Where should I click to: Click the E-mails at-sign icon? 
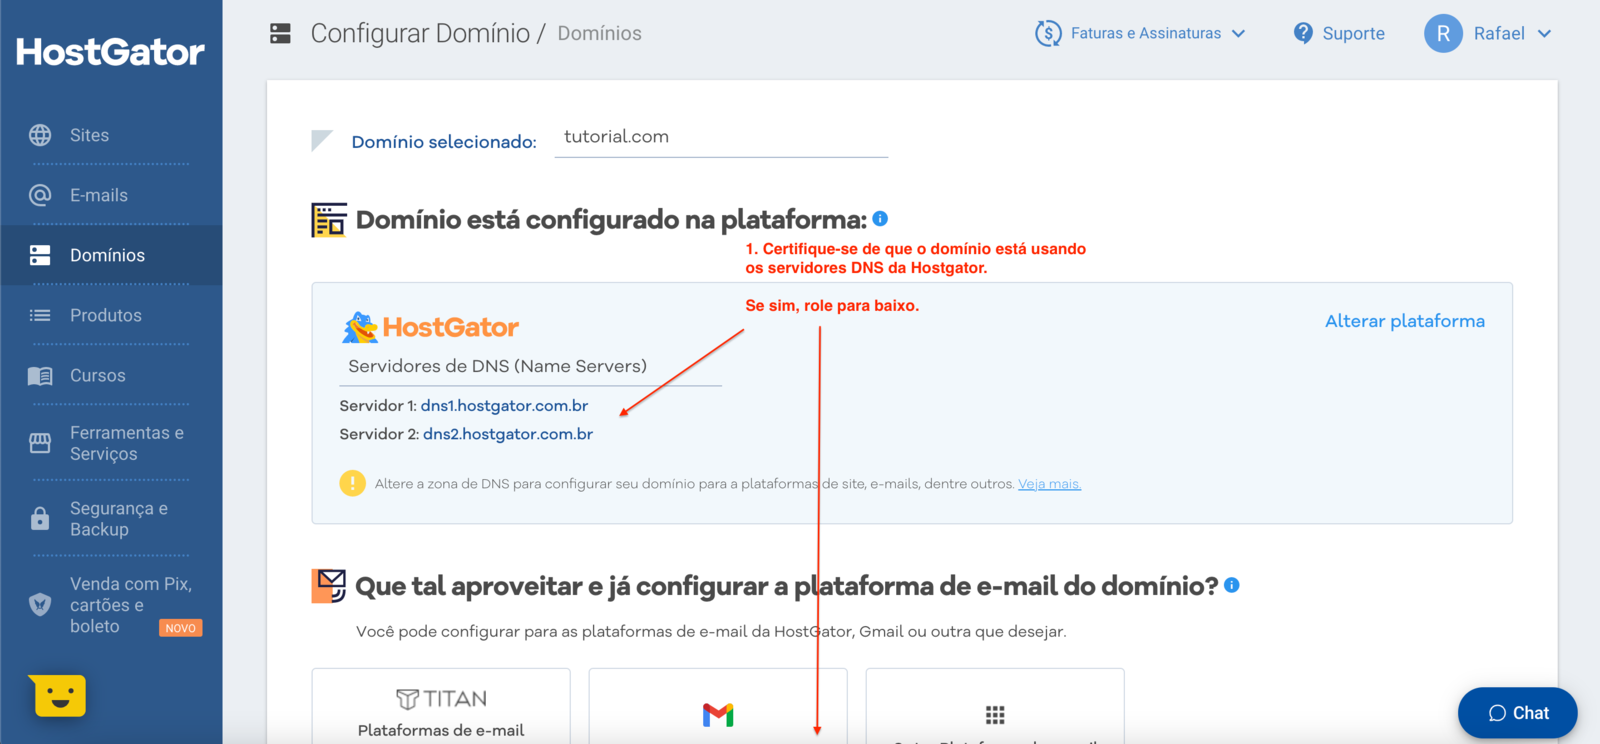coord(40,195)
